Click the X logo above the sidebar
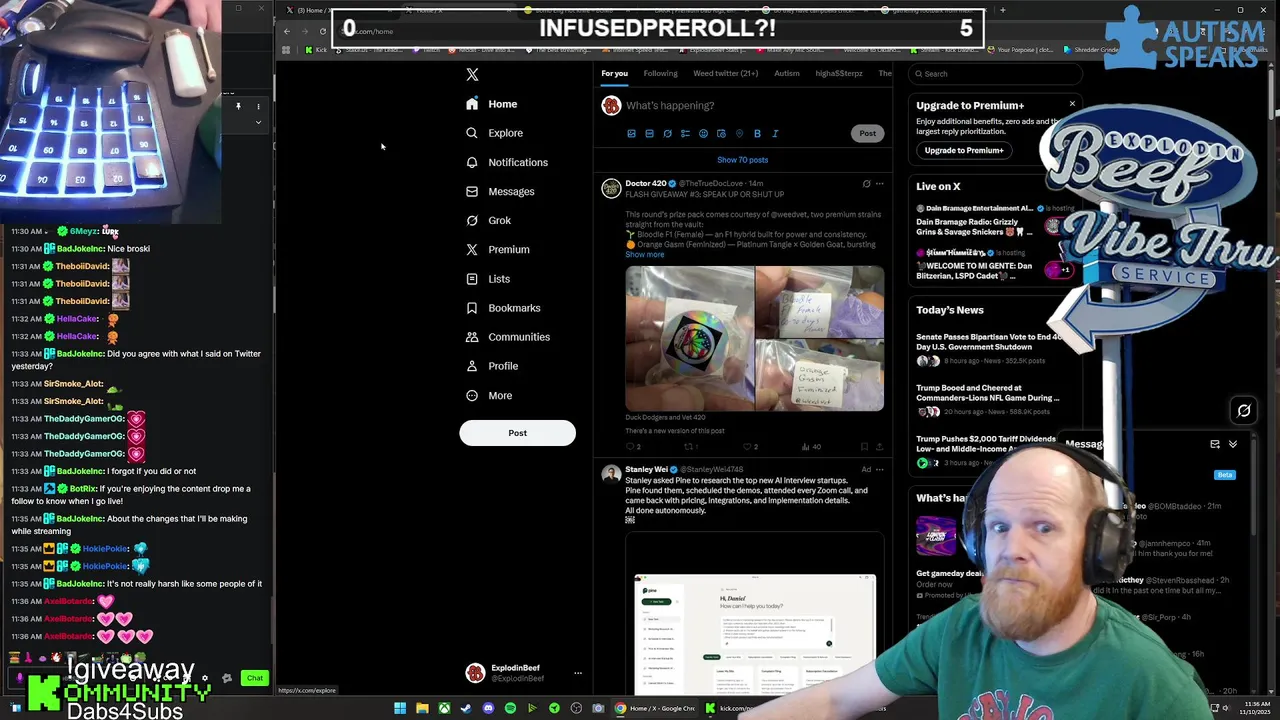 click(472, 74)
